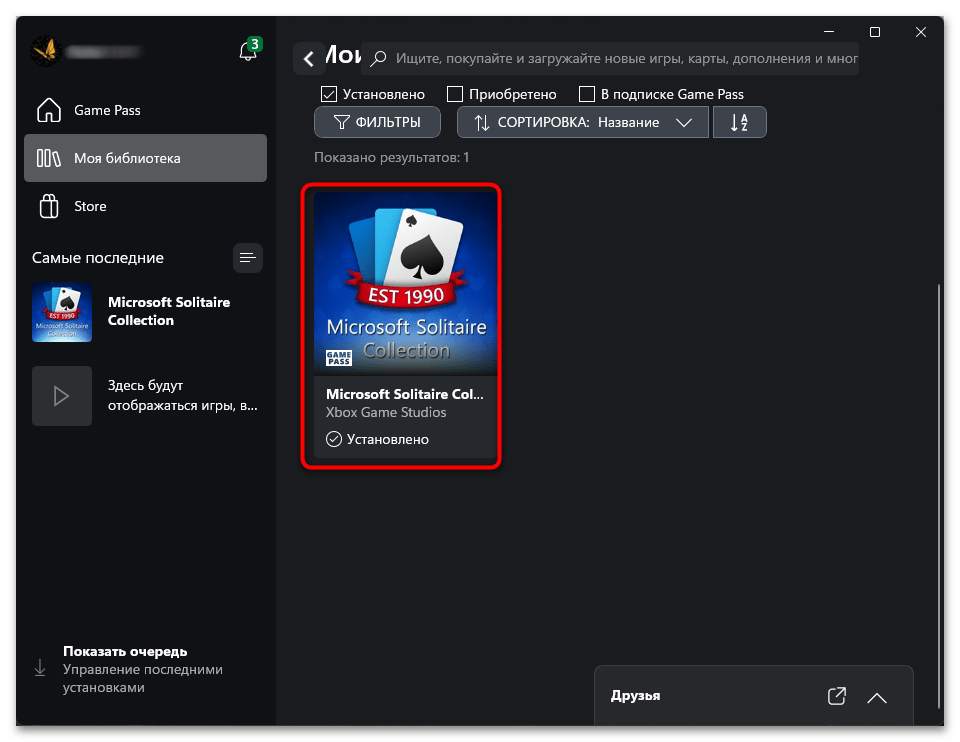Image resolution: width=960 pixels, height=742 pixels.
Task: Focus the search field
Action: click(610, 59)
